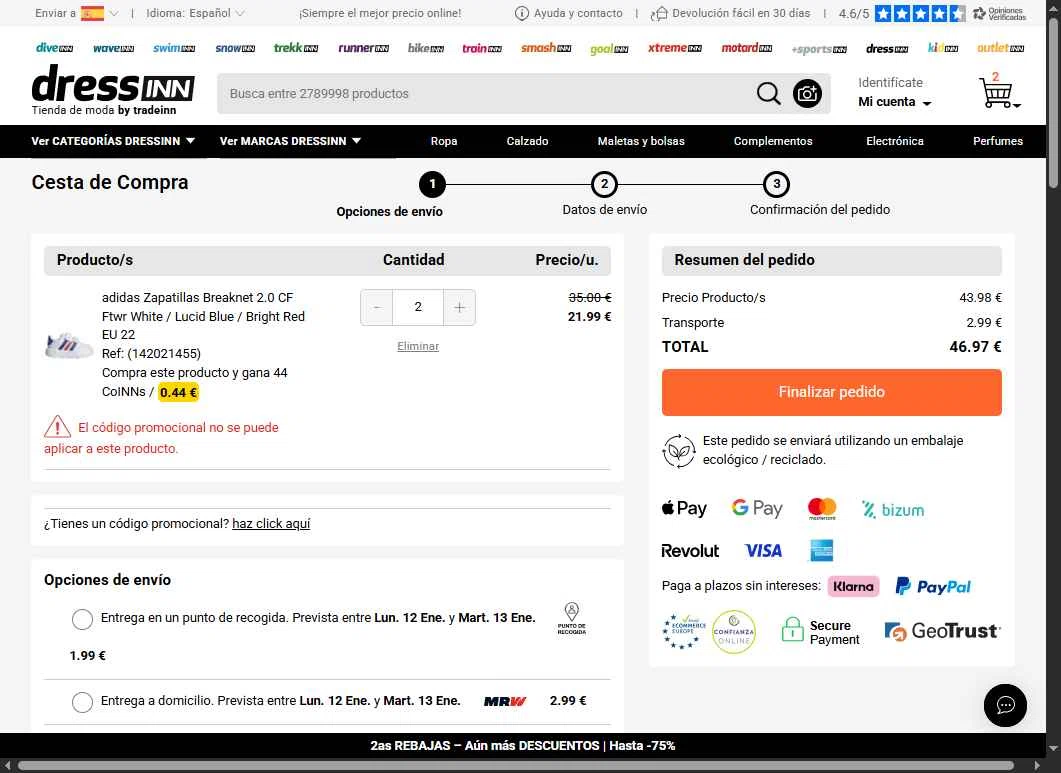This screenshot has width=1061, height=773.
Task: Click the Confianza Online seal
Action: 733,632
